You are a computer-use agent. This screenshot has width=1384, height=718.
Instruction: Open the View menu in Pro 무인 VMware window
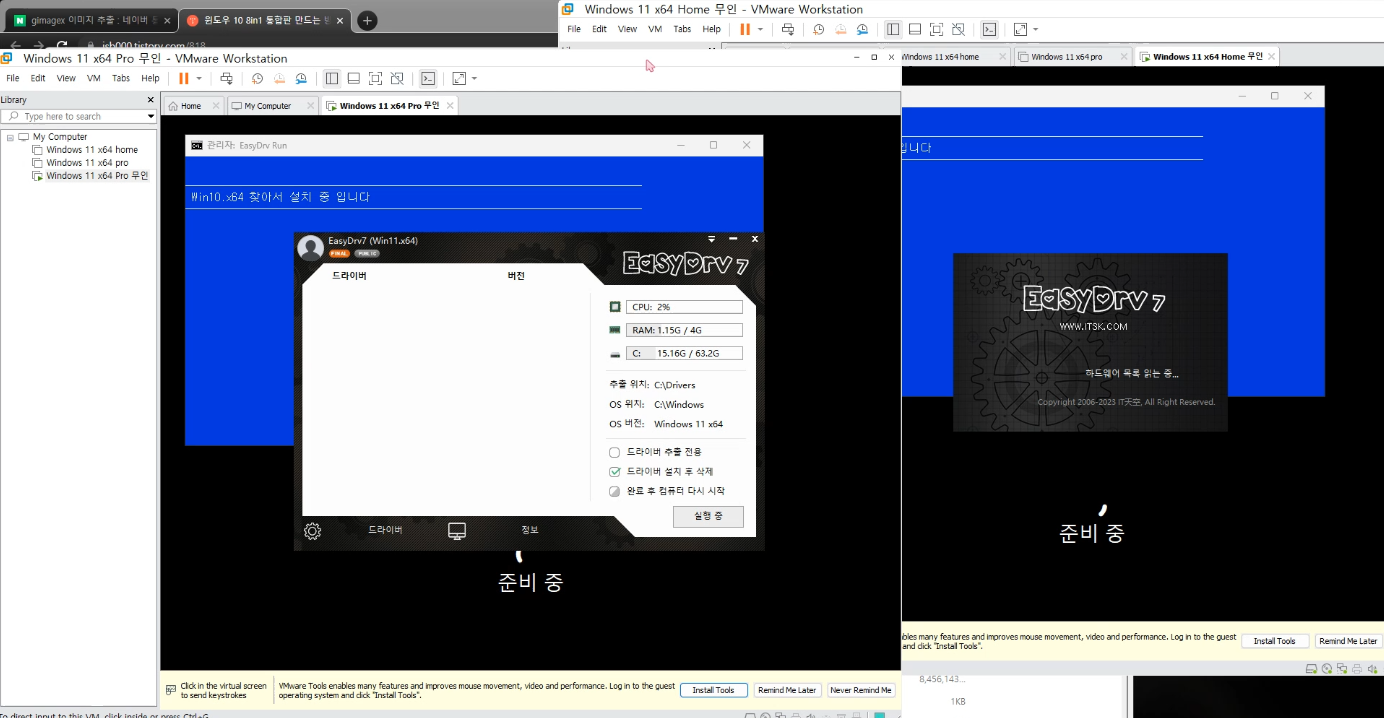pyautogui.click(x=66, y=78)
